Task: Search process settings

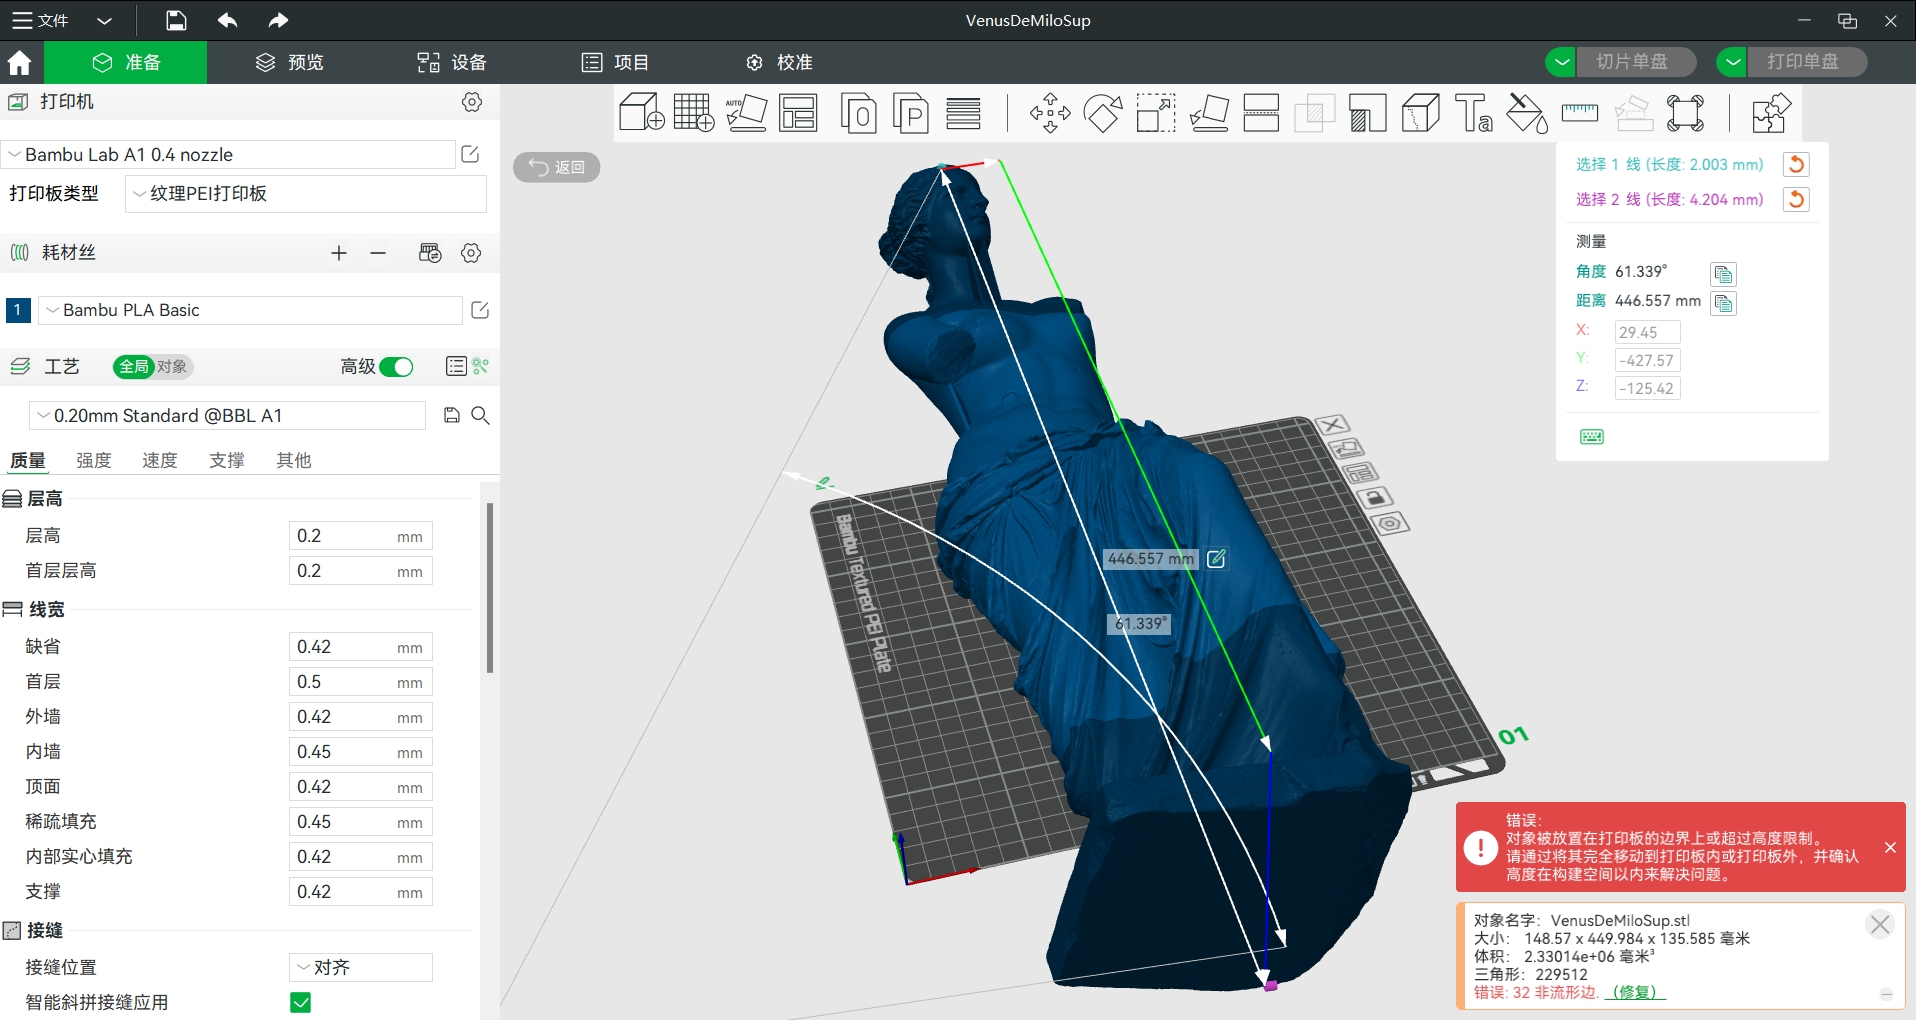Action: tap(480, 415)
